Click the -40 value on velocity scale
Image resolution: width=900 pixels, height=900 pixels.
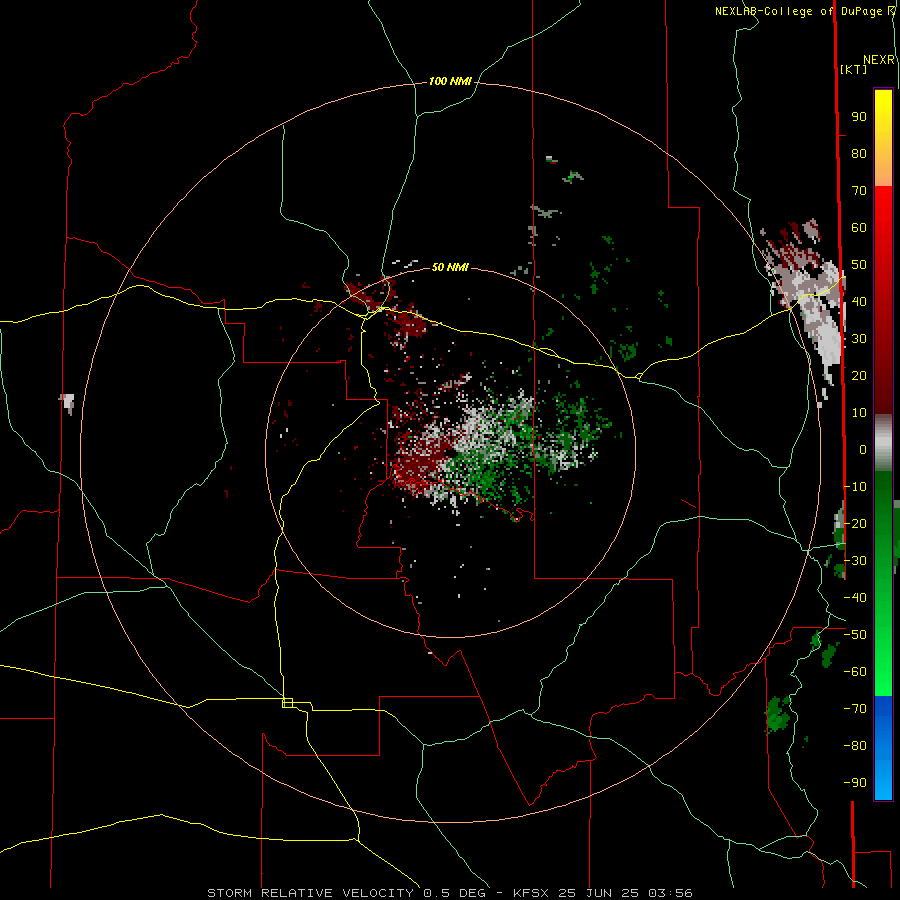[x=855, y=598]
